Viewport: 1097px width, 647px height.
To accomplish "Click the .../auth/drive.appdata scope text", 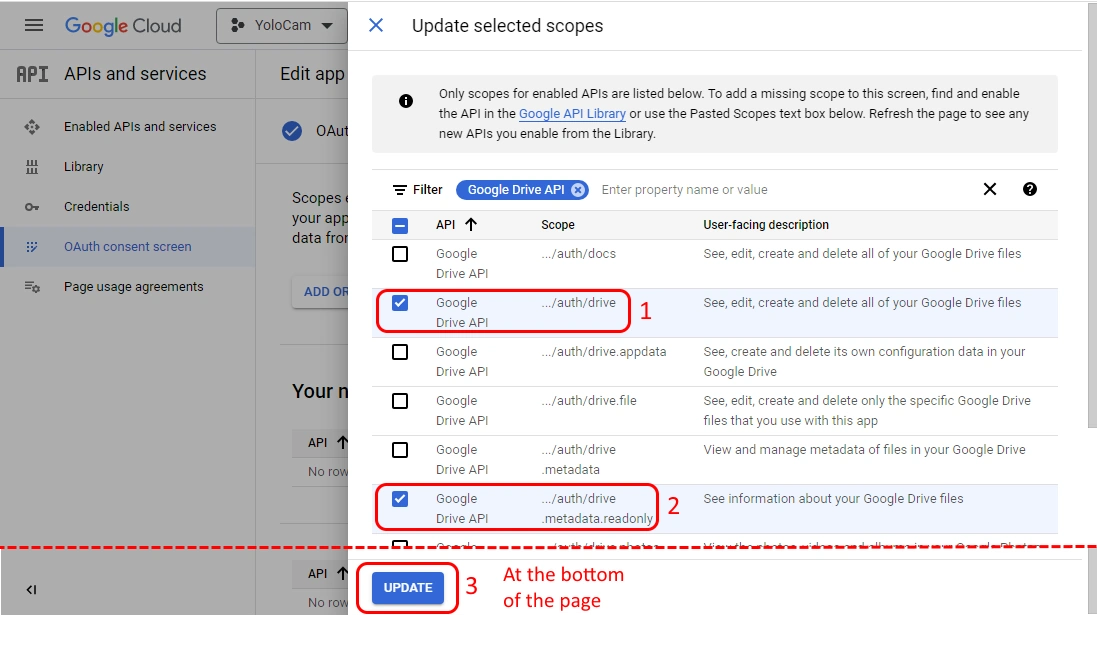I will tap(604, 352).
